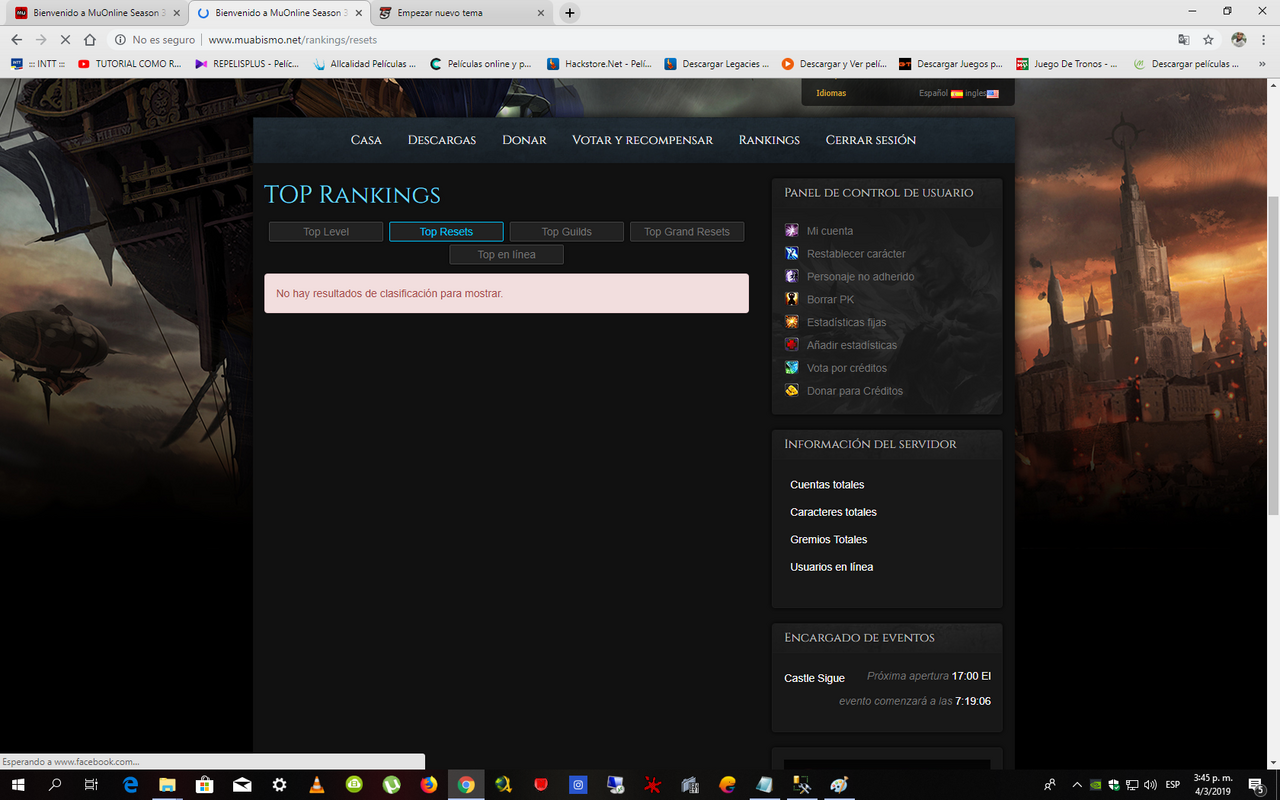Open Juego De Tronos bookmark
The width and height of the screenshot is (1280, 800).
(x=1068, y=64)
